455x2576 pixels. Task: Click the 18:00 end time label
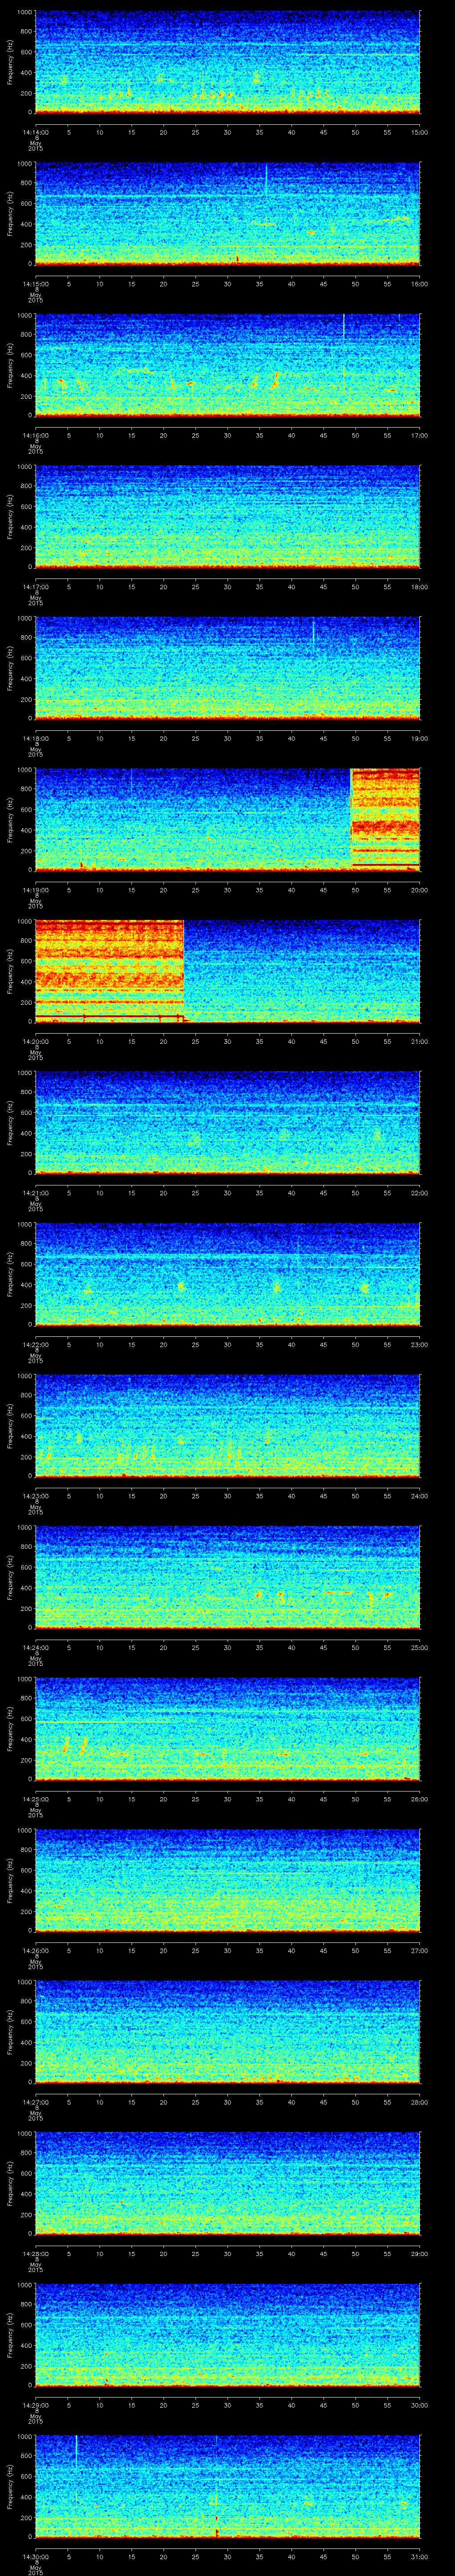tap(419, 587)
